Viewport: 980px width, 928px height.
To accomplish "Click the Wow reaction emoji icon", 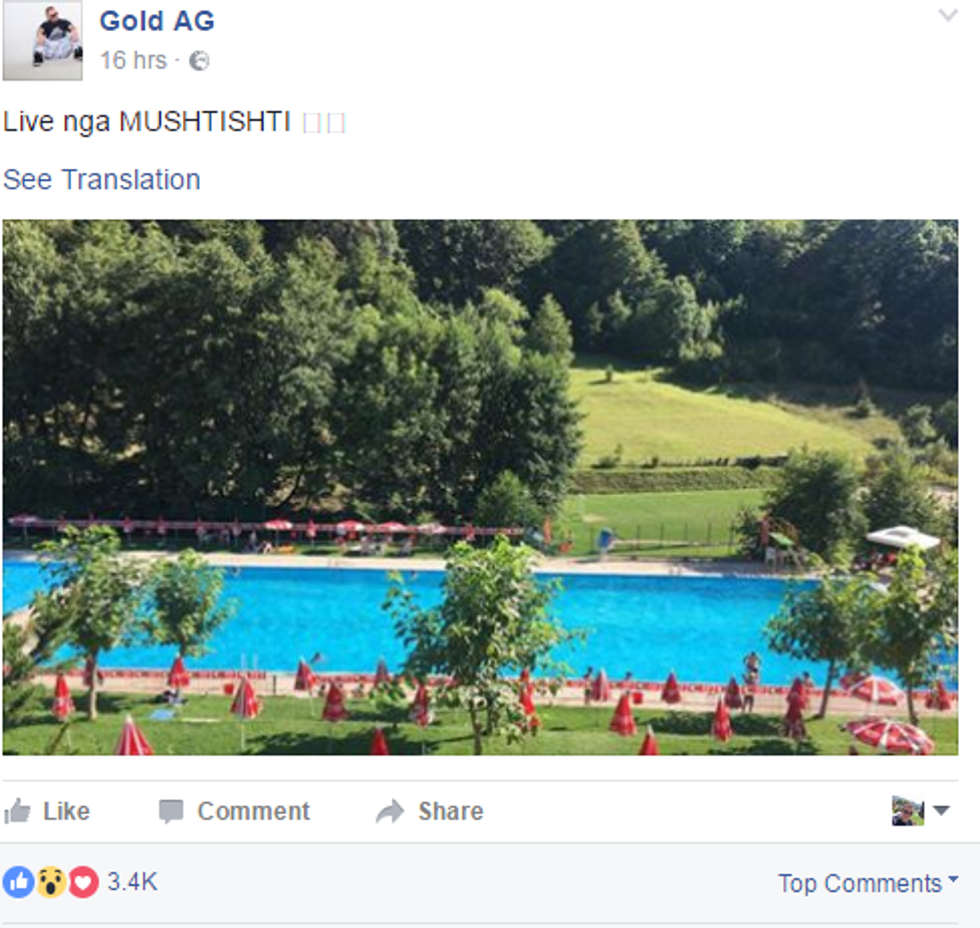I will point(51,882).
